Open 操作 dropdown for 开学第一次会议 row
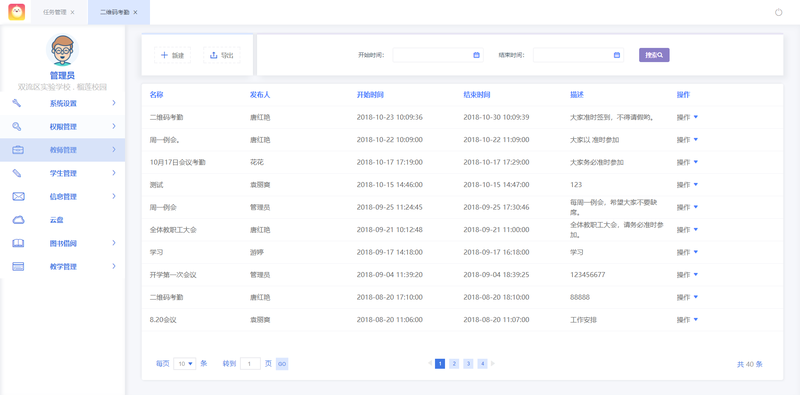 pyautogui.click(x=687, y=275)
